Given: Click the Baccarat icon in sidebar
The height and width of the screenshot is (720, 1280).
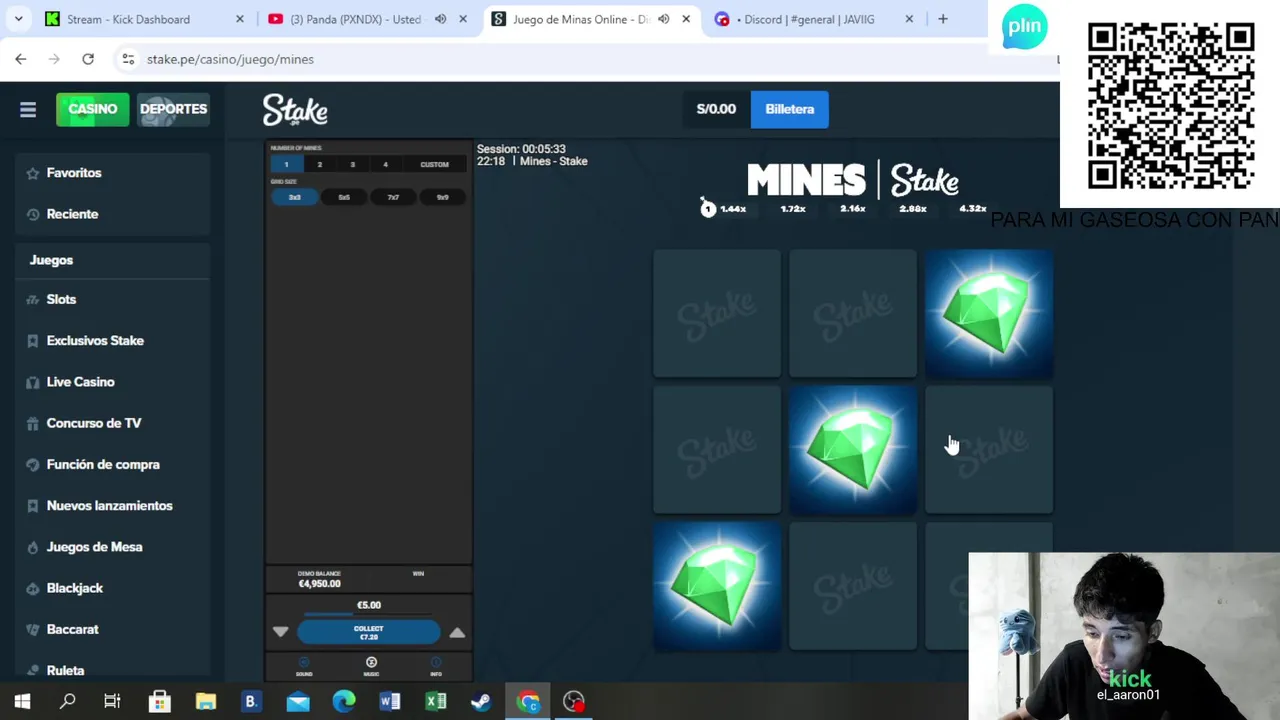Looking at the screenshot, I should pos(33,629).
